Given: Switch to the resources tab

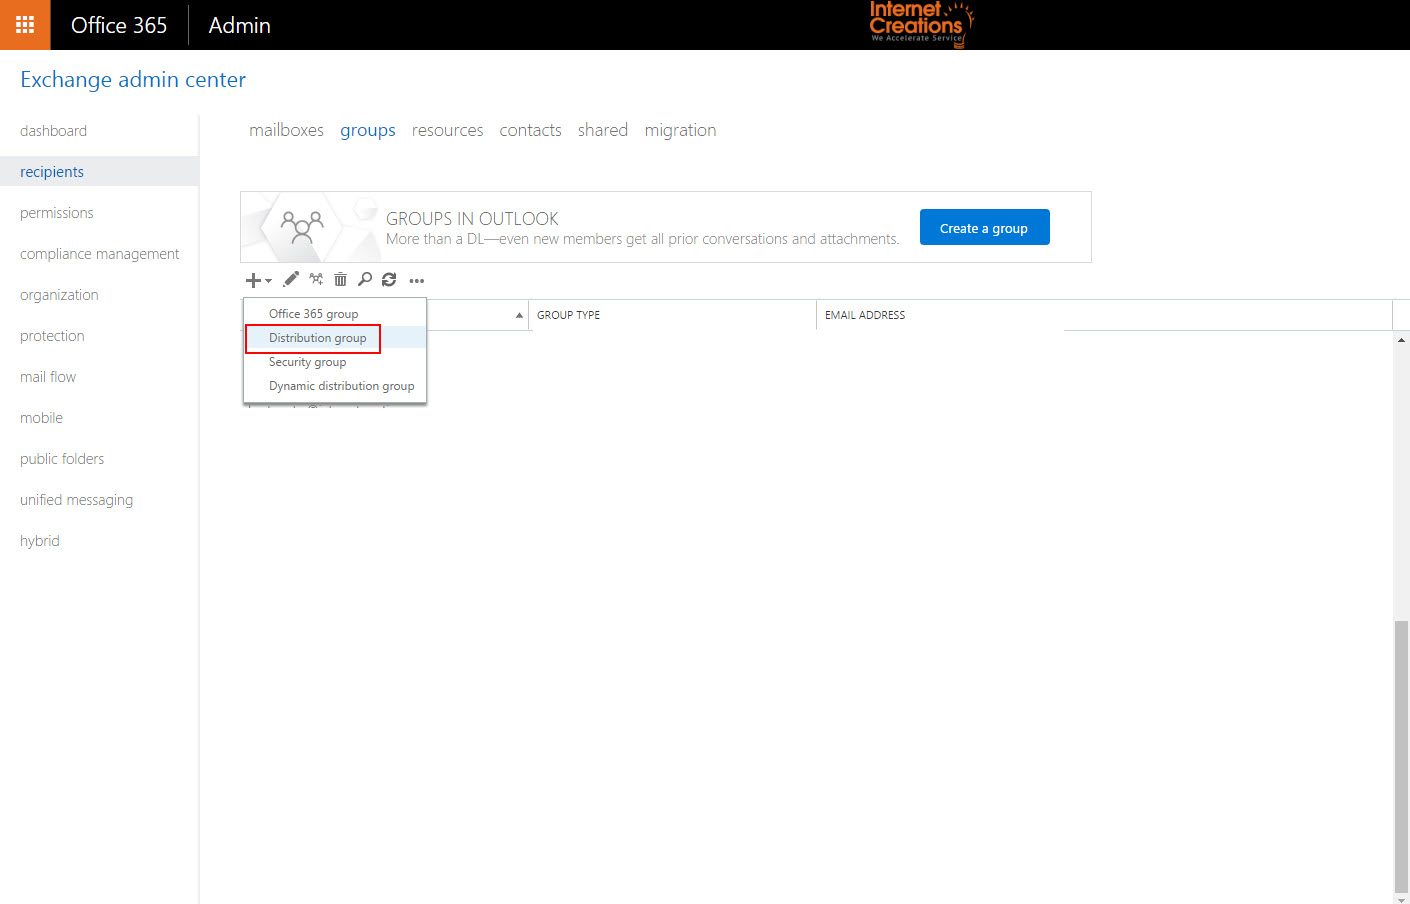Looking at the screenshot, I should click(447, 130).
